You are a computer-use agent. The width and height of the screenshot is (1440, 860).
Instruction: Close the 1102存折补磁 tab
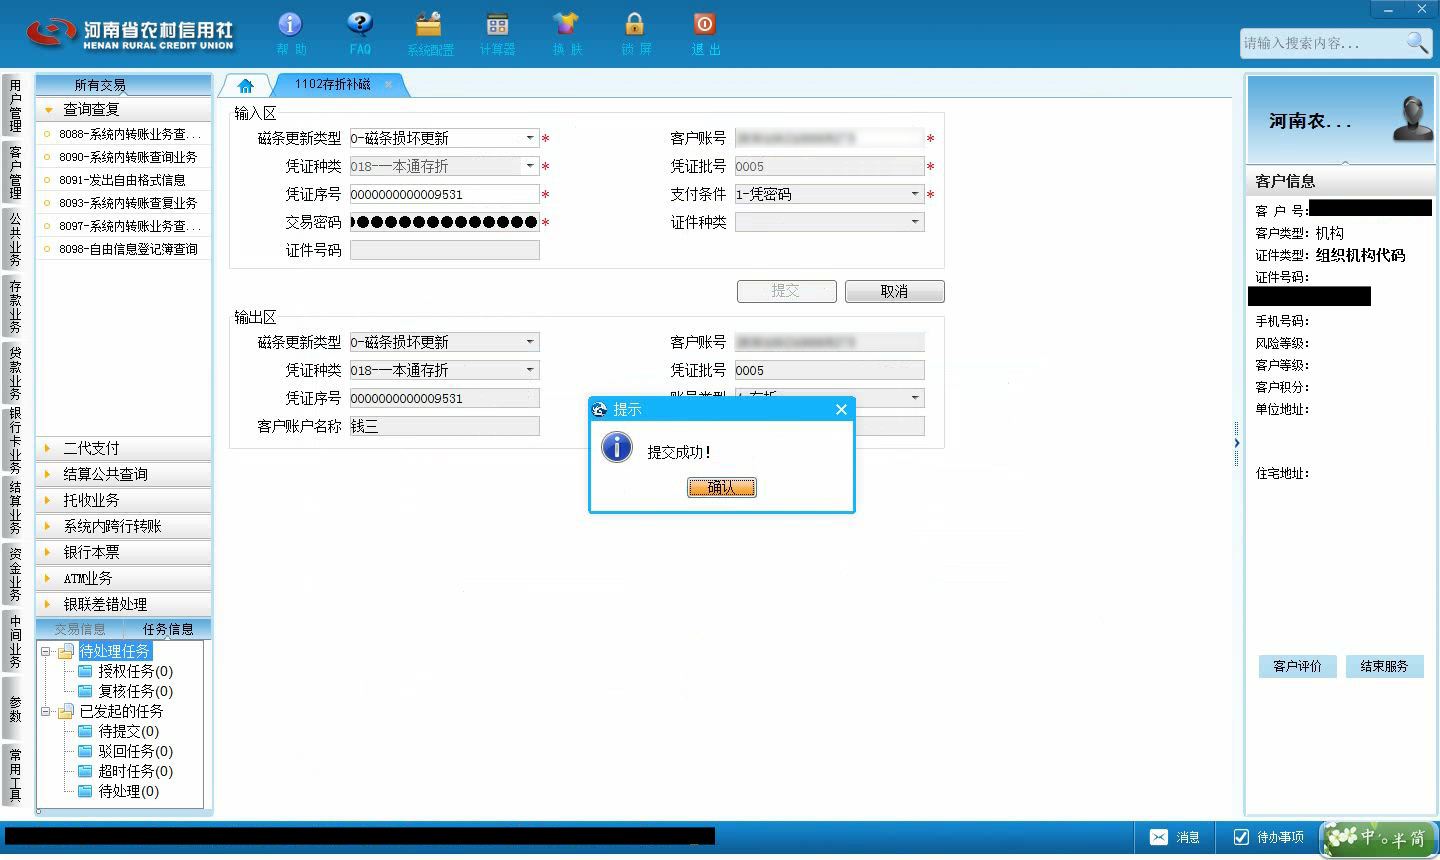(388, 85)
